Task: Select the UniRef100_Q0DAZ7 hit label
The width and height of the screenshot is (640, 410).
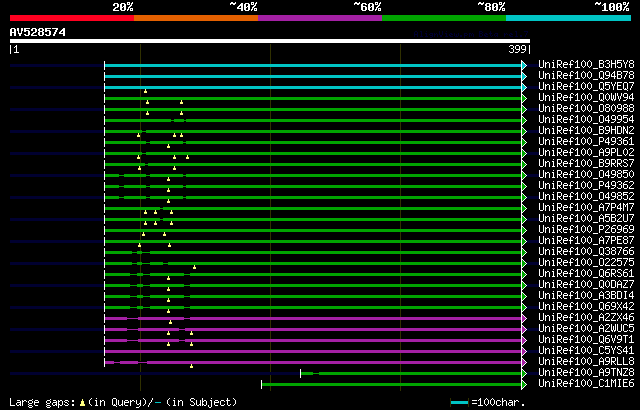Action: 586,285
